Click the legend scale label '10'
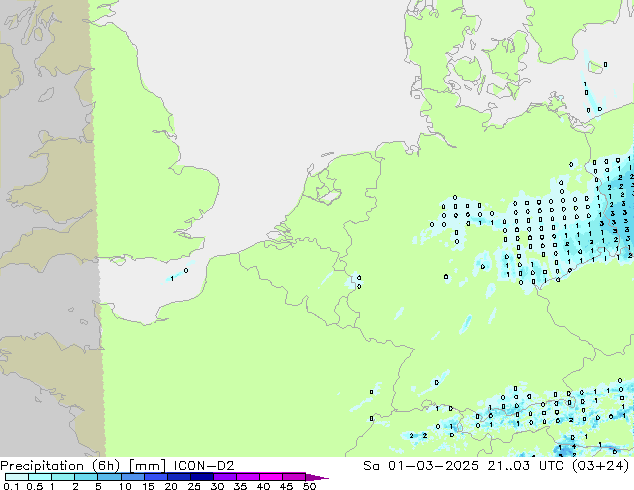 click(x=125, y=486)
